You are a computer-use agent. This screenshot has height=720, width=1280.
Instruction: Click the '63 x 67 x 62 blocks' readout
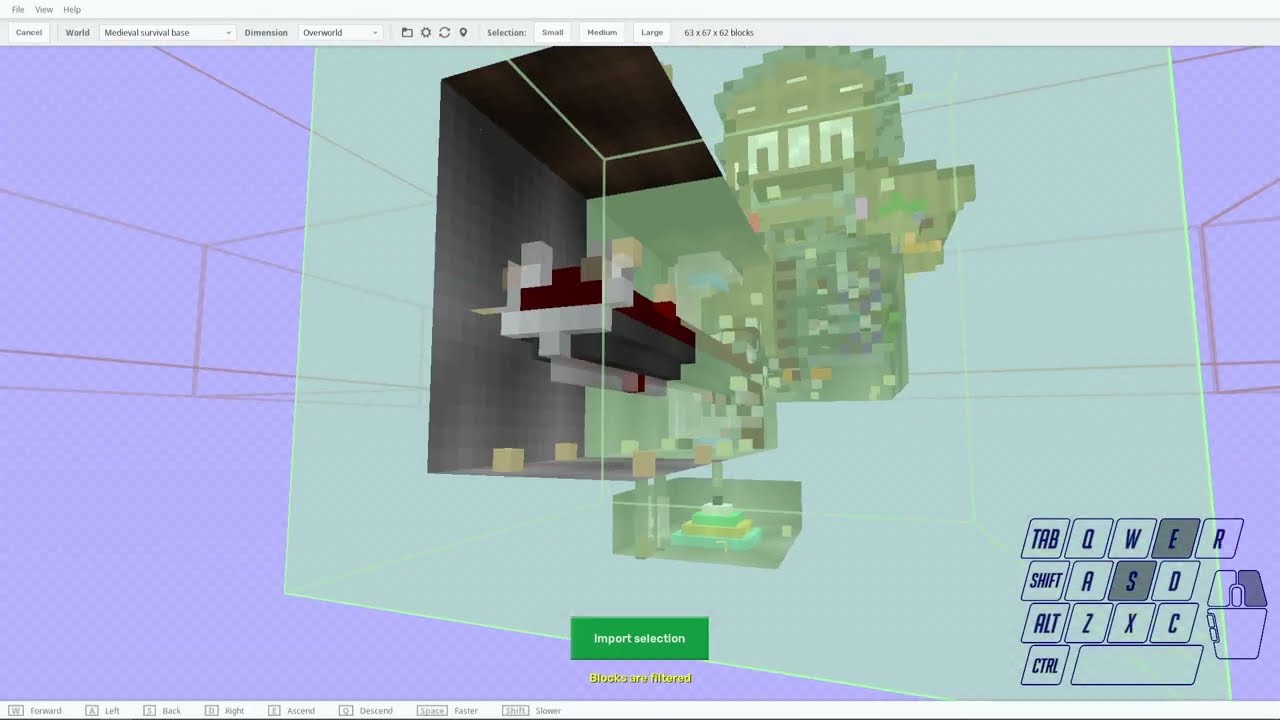[719, 32]
